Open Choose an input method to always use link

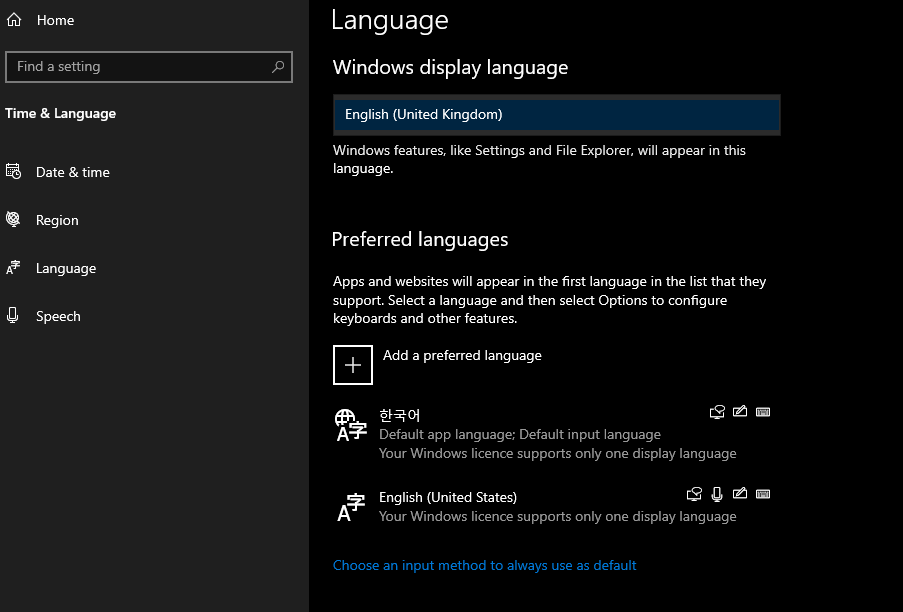tap(484, 565)
